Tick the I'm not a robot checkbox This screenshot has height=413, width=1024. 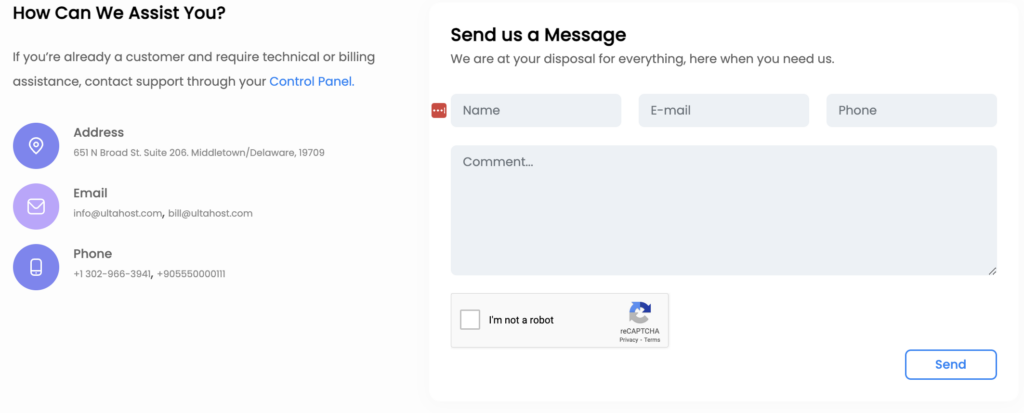tap(470, 320)
